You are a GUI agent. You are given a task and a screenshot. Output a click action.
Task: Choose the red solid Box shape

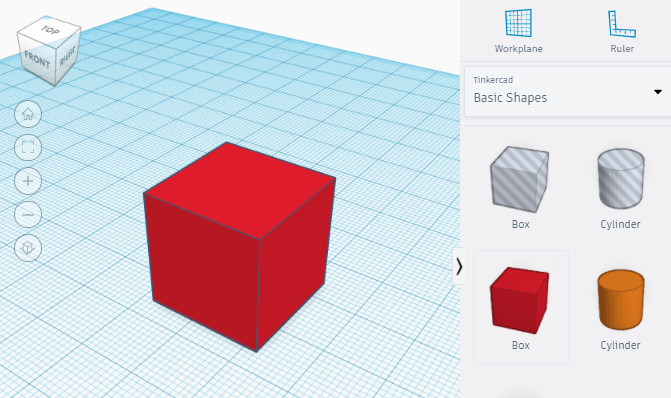[x=520, y=307]
